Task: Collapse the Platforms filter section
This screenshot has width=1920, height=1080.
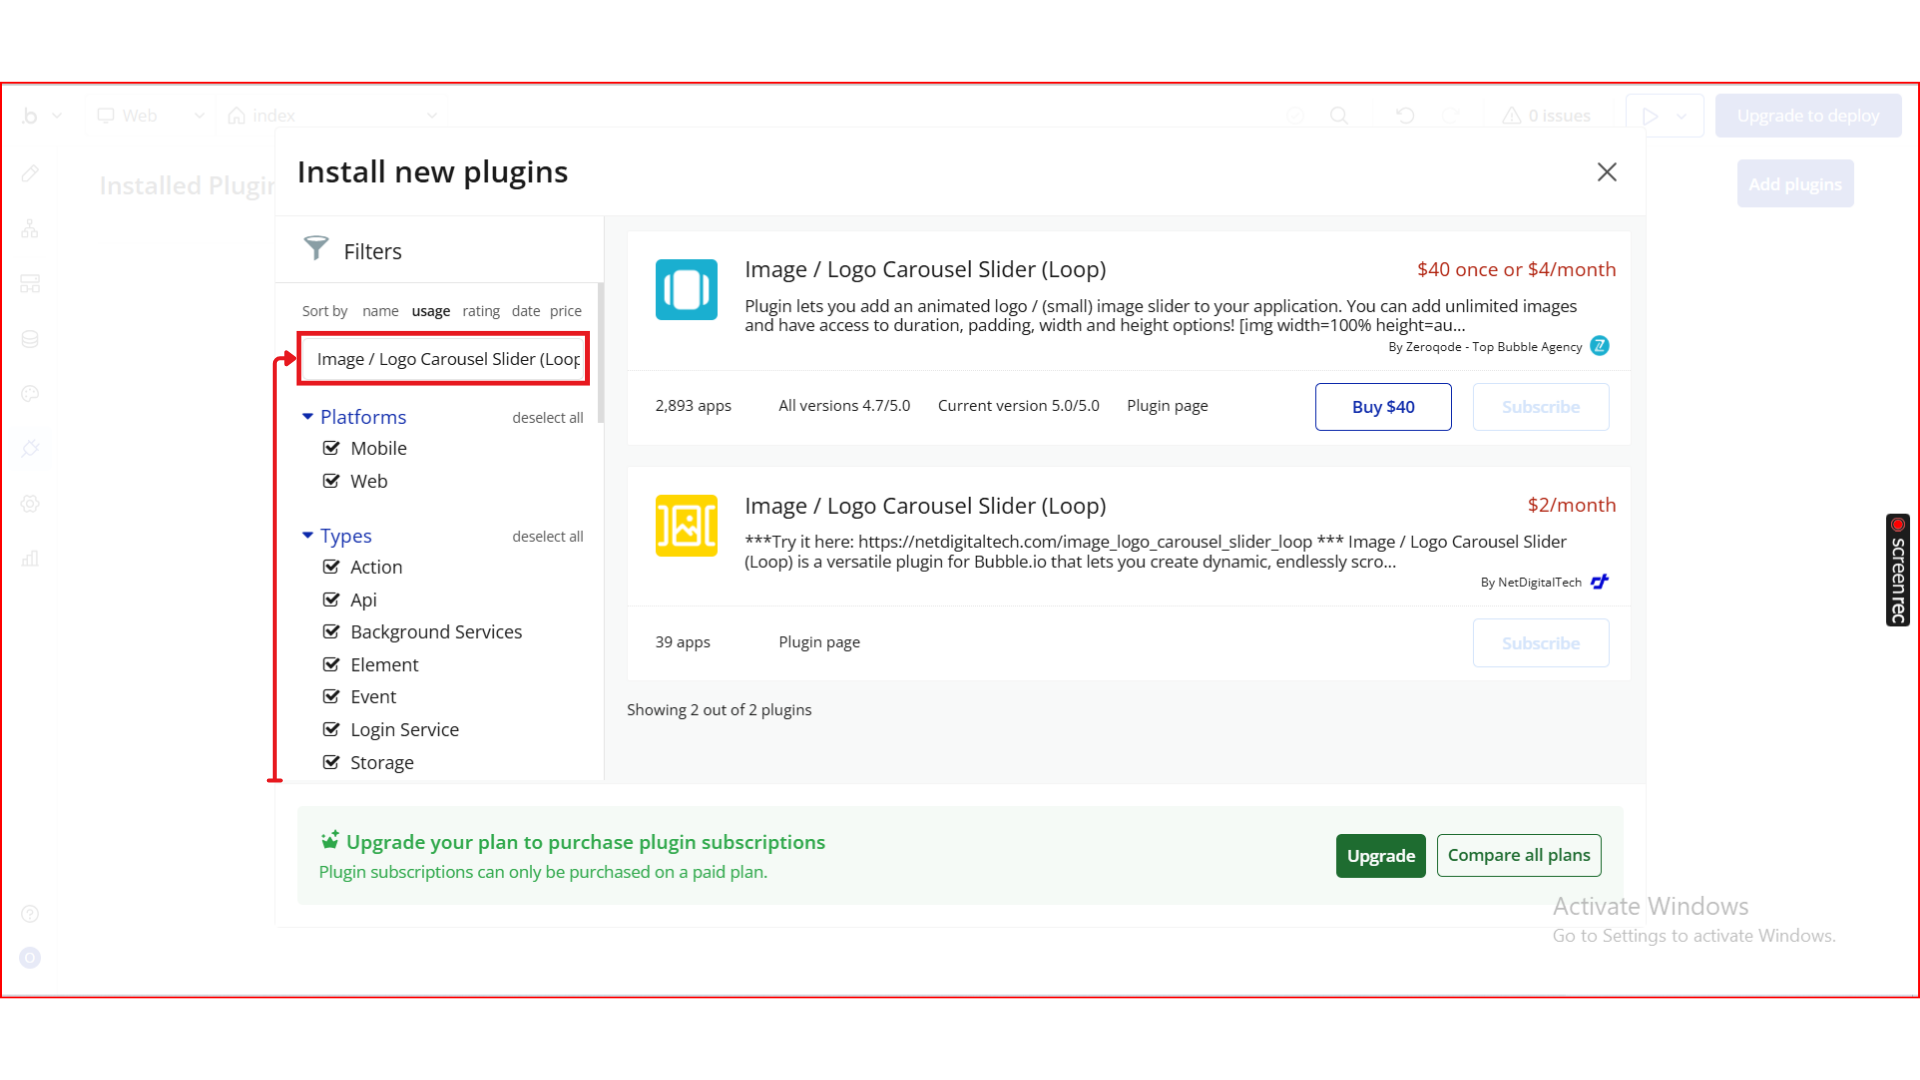Action: (308, 417)
